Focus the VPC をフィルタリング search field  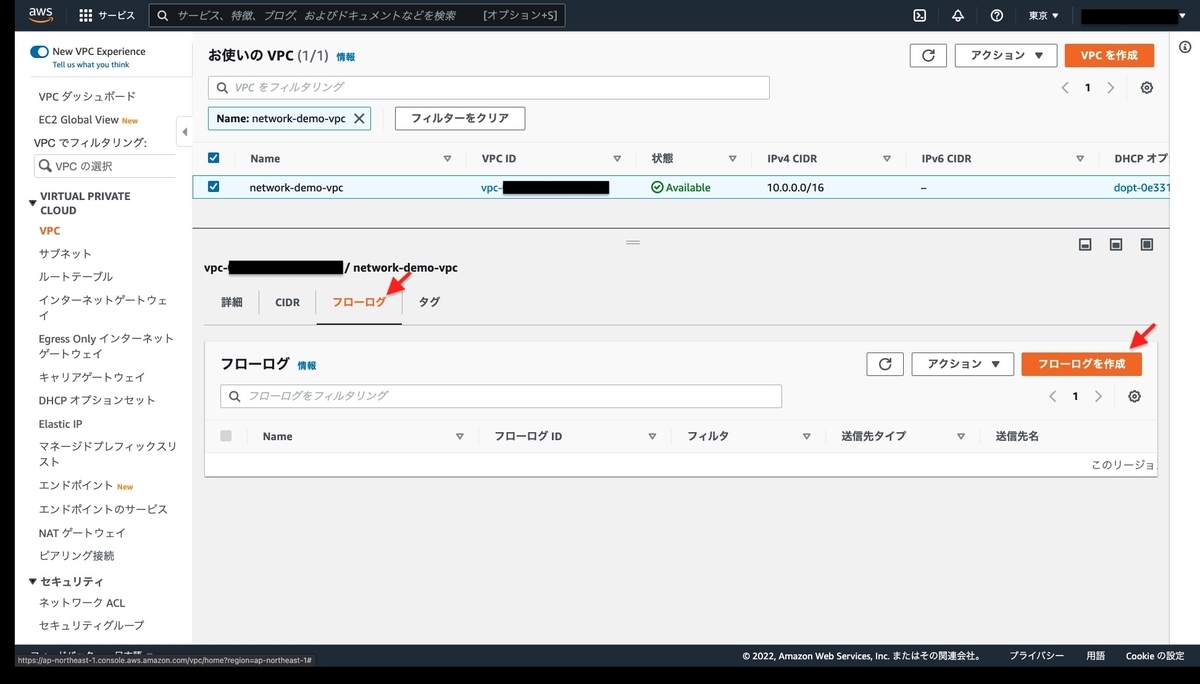click(x=488, y=87)
